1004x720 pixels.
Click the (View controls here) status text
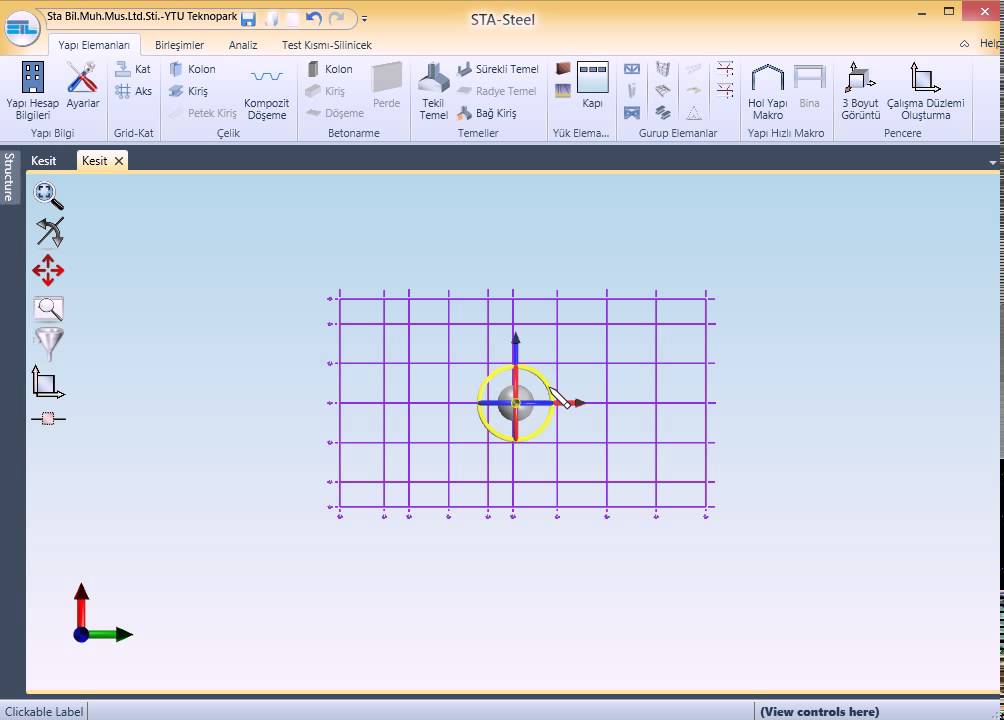click(820, 712)
